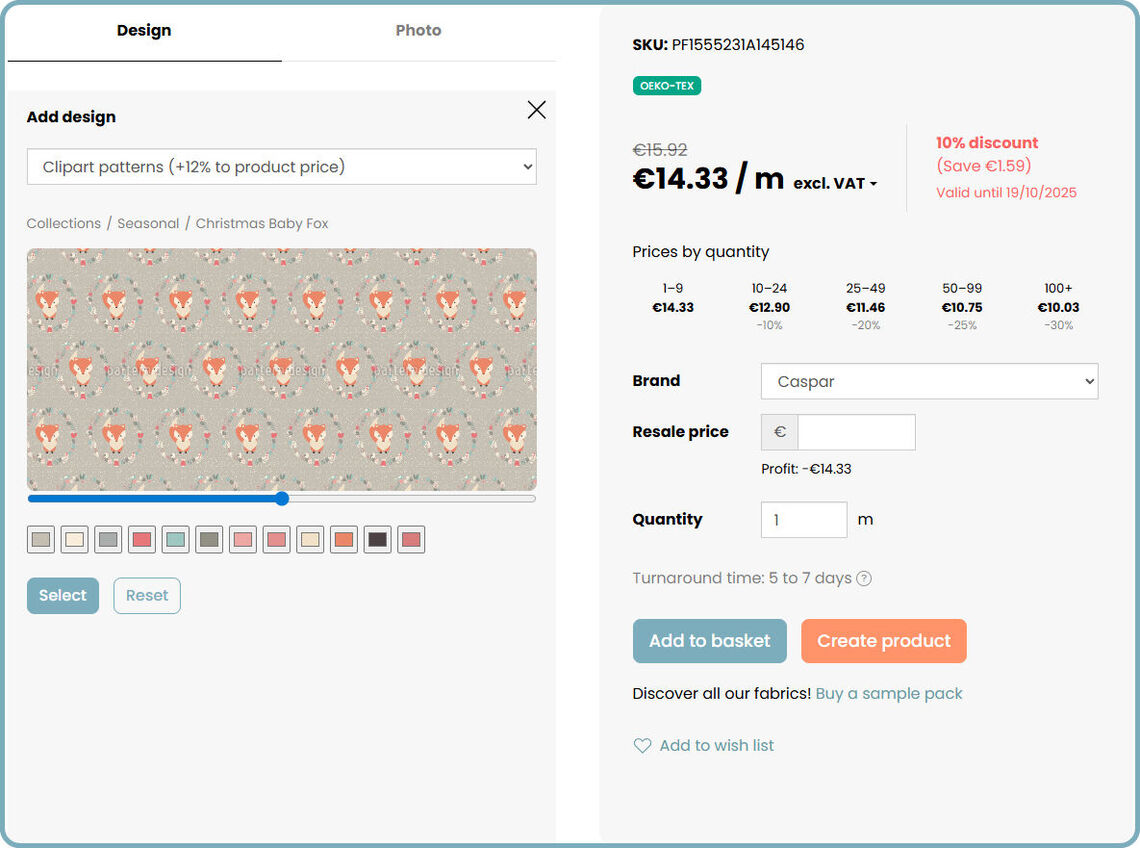
Task: Pick the dark brown color swatch
Action: pos(377,540)
